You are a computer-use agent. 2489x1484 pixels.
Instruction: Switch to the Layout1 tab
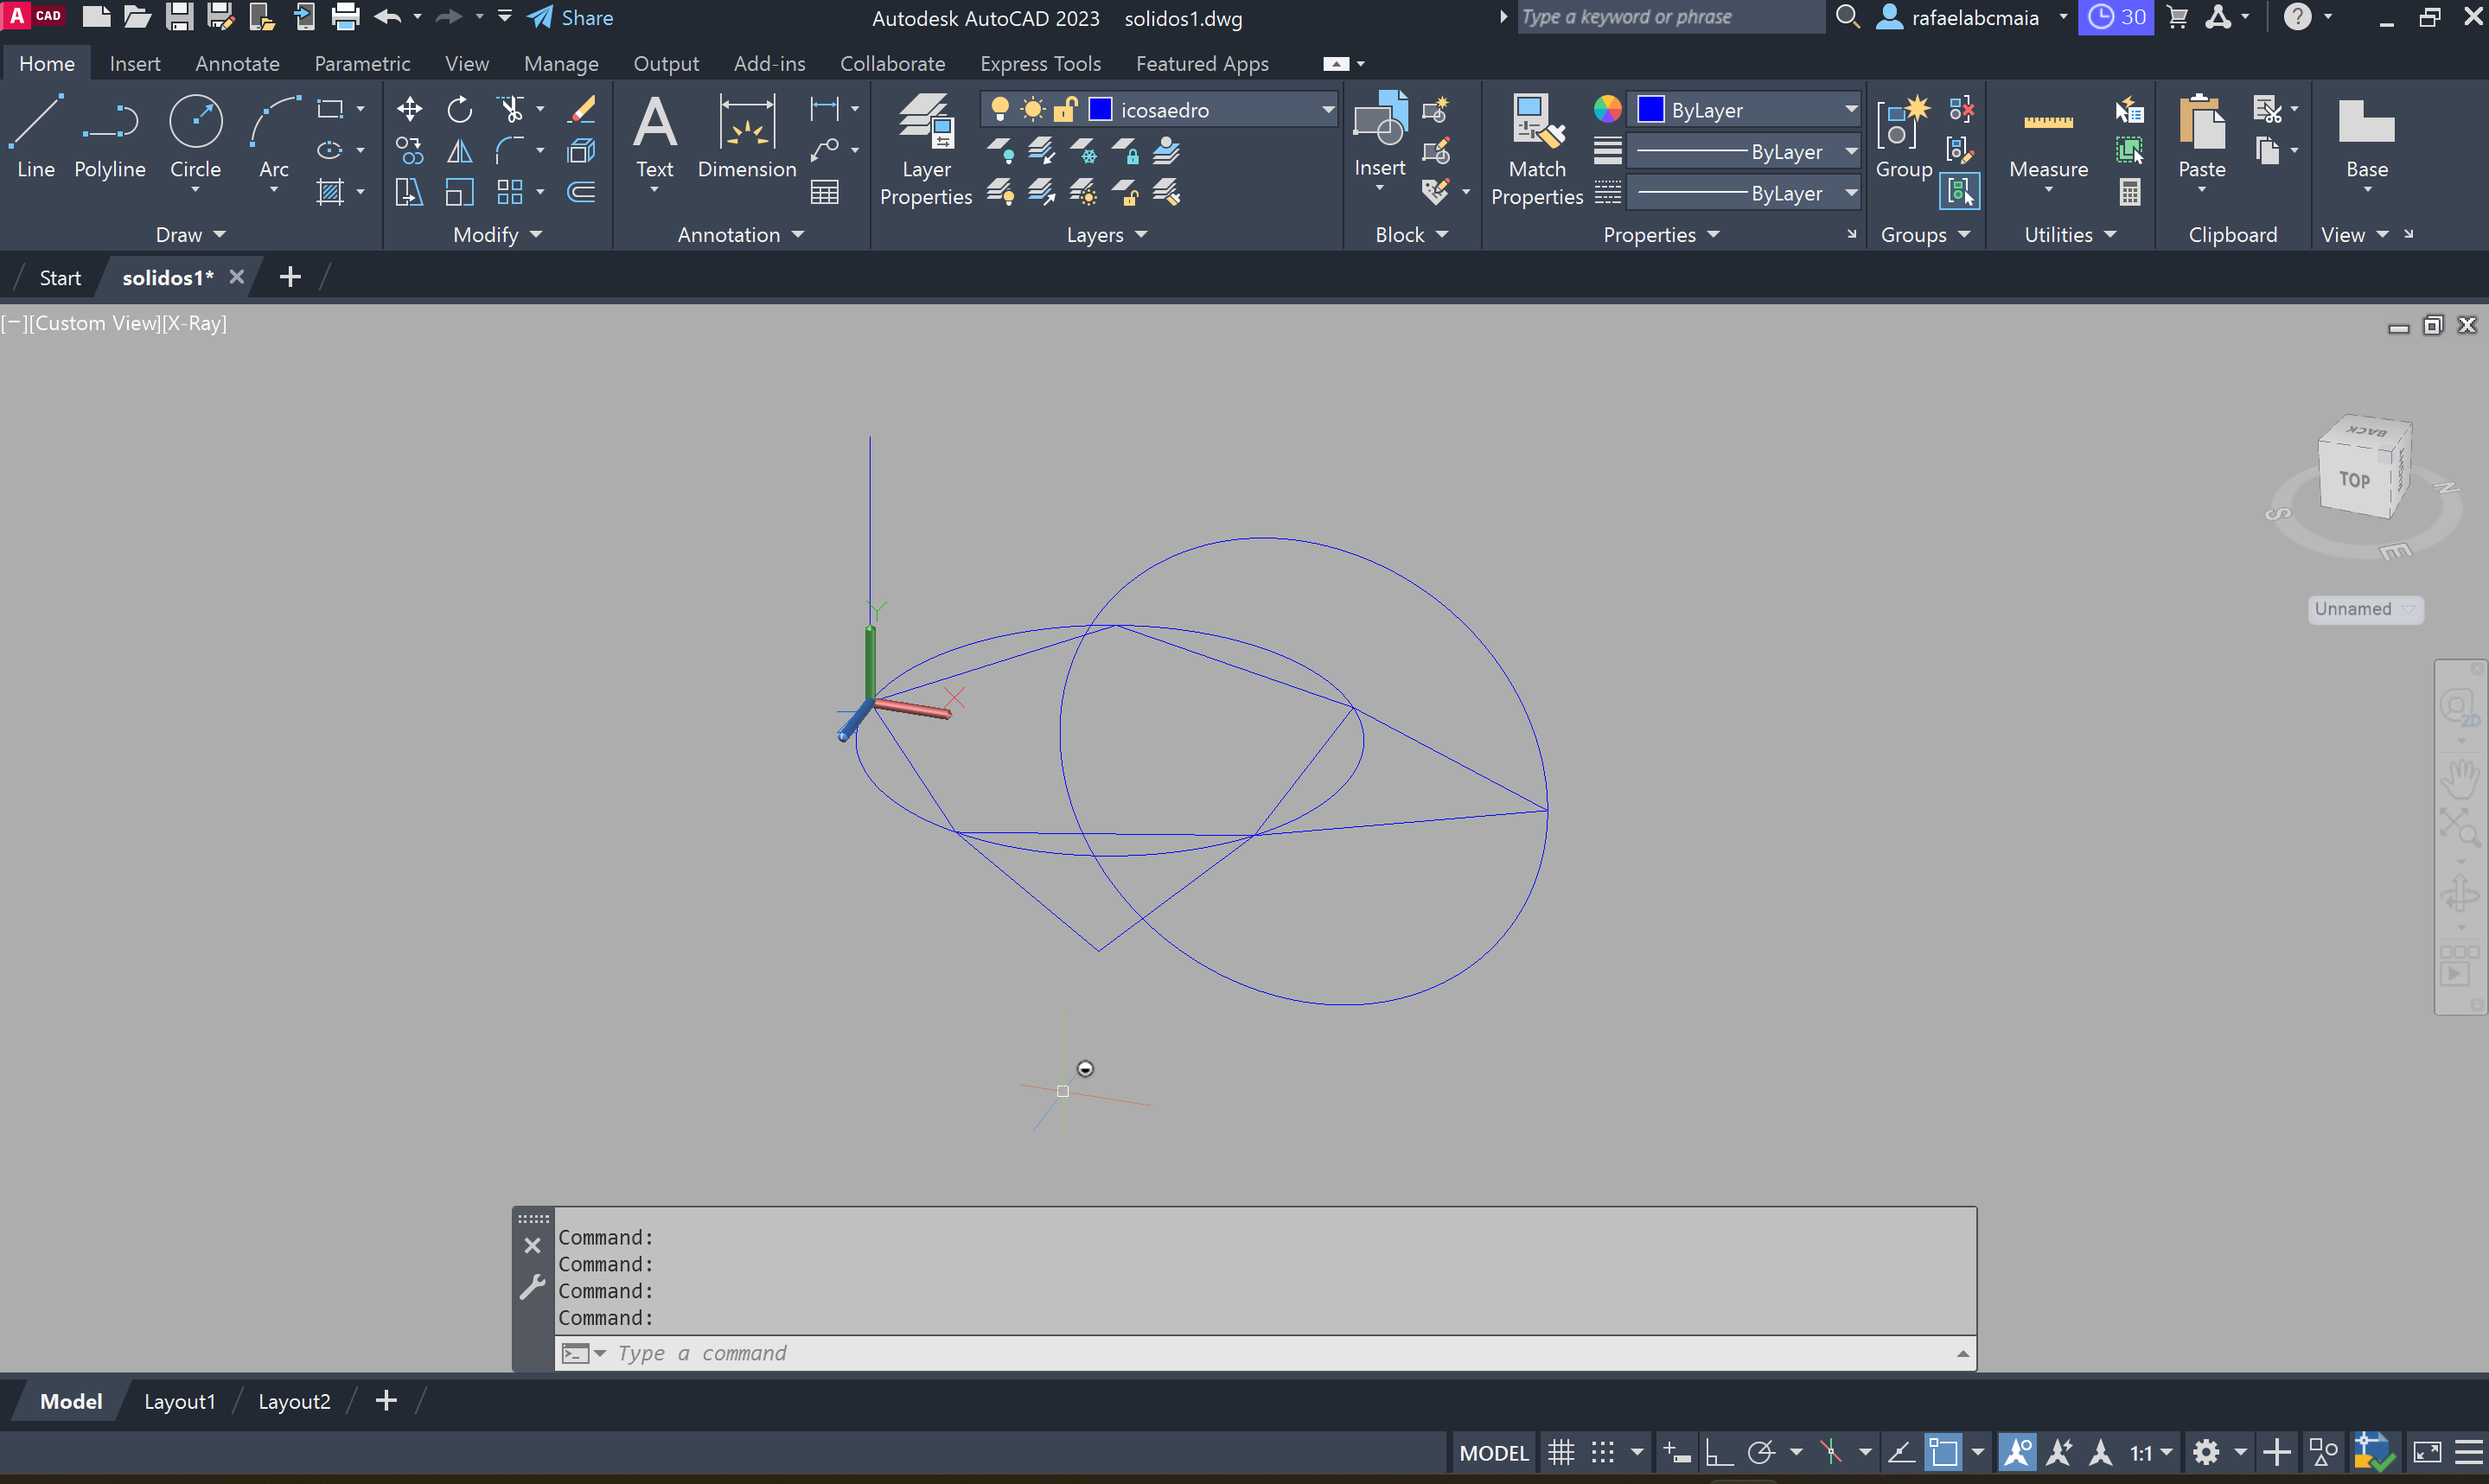[179, 1401]
